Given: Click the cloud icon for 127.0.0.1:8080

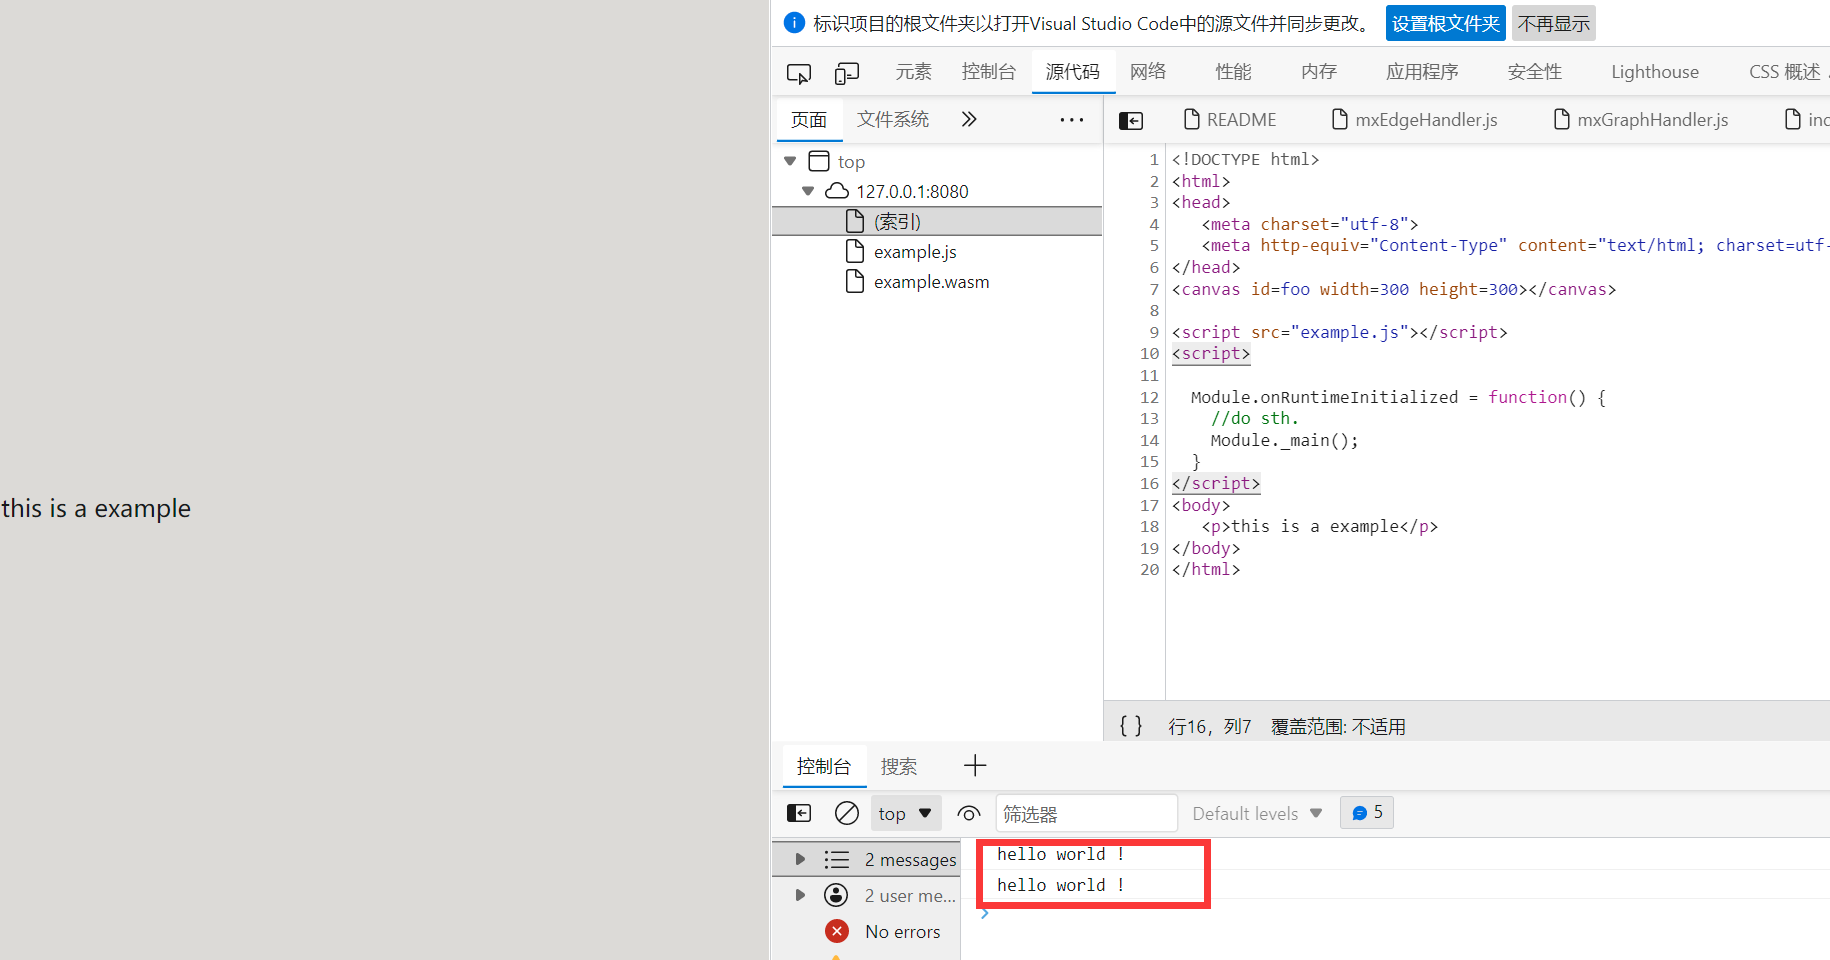Looking at the screenshot, I should 837,191.
